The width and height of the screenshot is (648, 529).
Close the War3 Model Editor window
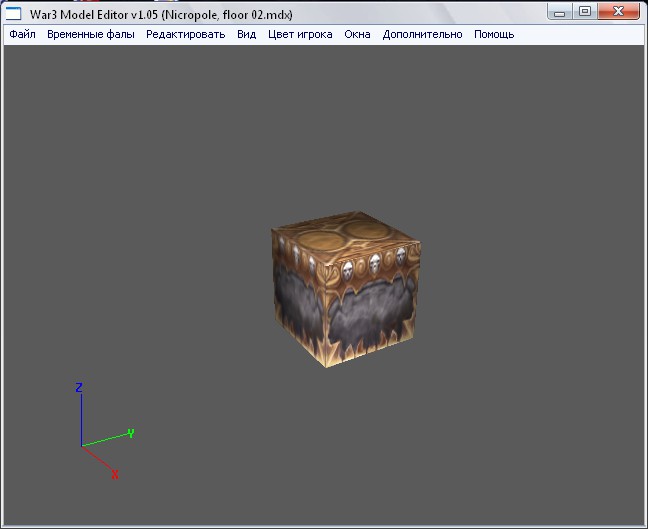[x=618, y=12]
